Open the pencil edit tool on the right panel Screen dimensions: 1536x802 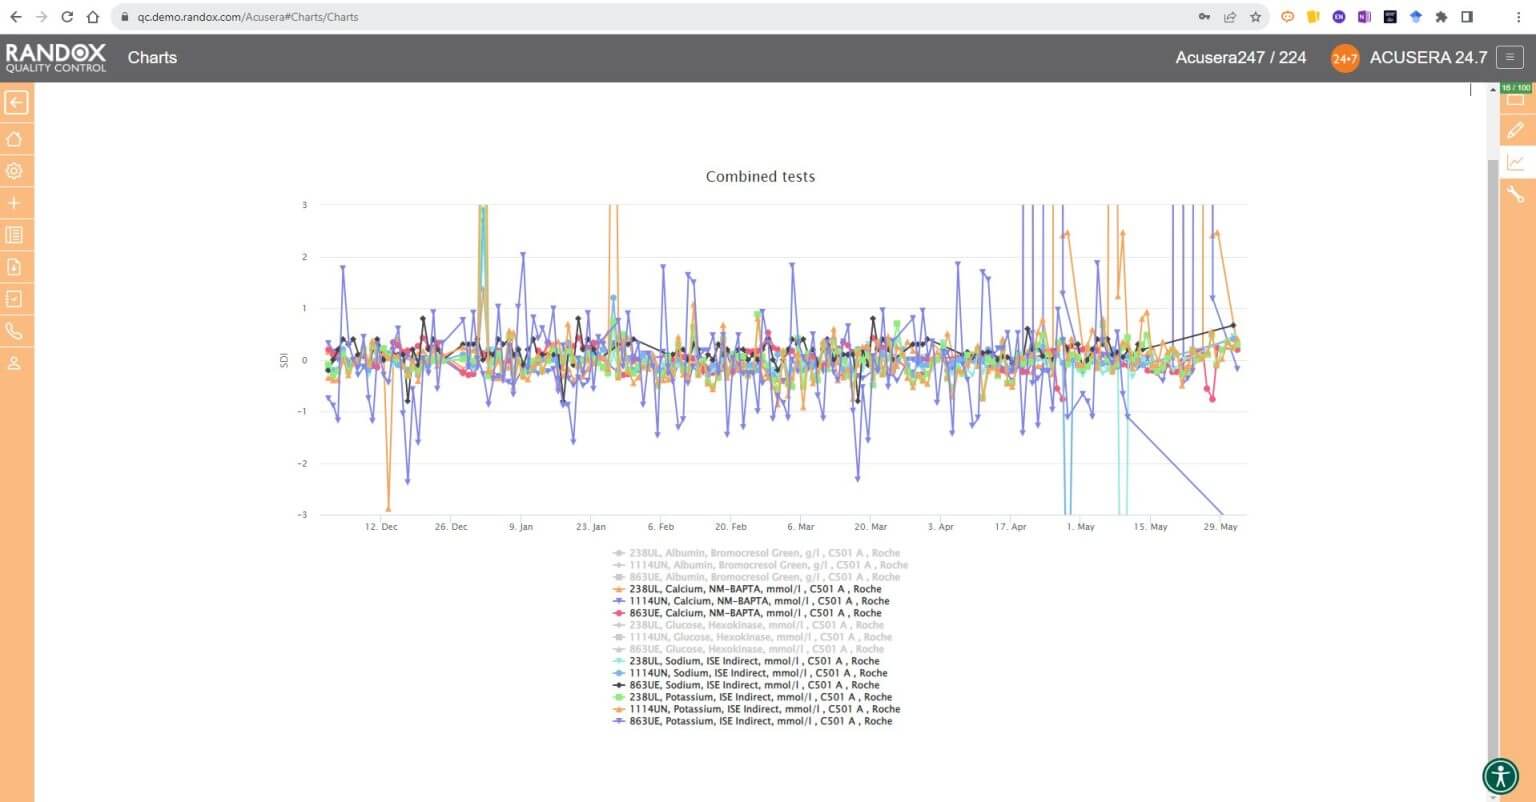[x=1518, y=129]
